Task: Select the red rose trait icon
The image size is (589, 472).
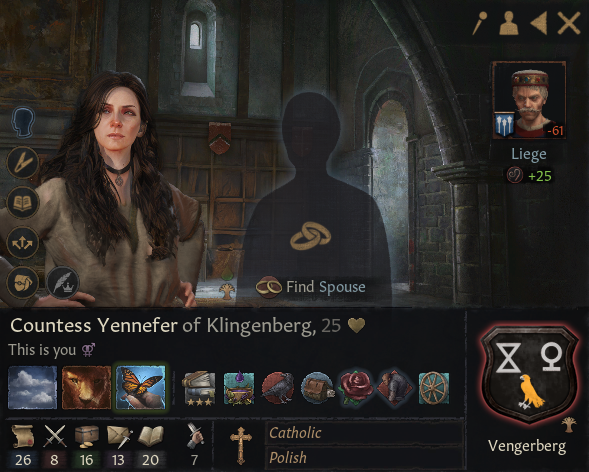Action: click(355, 388)
